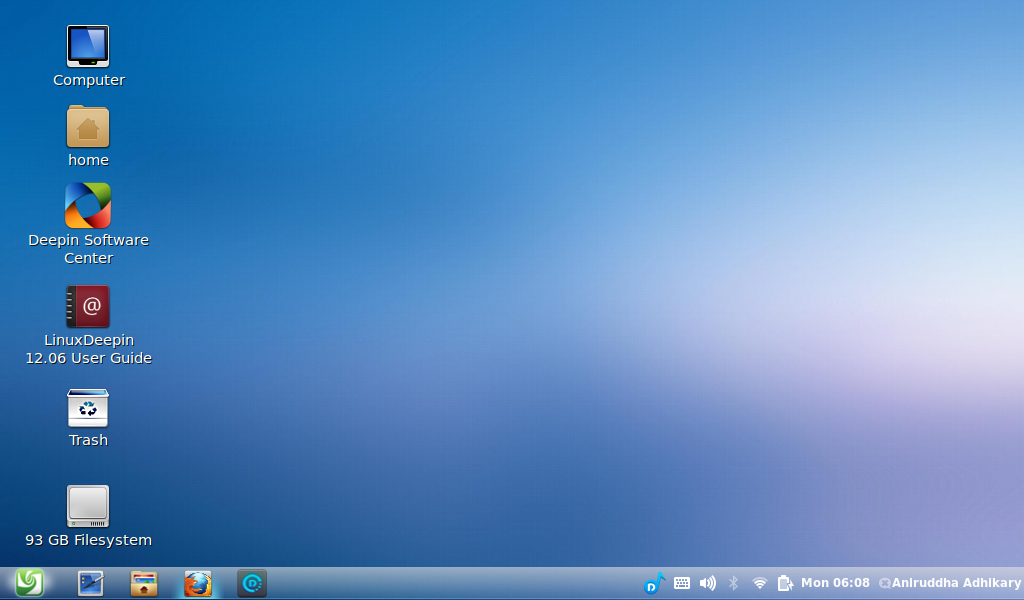The width and height of the screenshot is (1024, 600).
Task: Click the show desktop taskbar icon
Action: (91, 583)
